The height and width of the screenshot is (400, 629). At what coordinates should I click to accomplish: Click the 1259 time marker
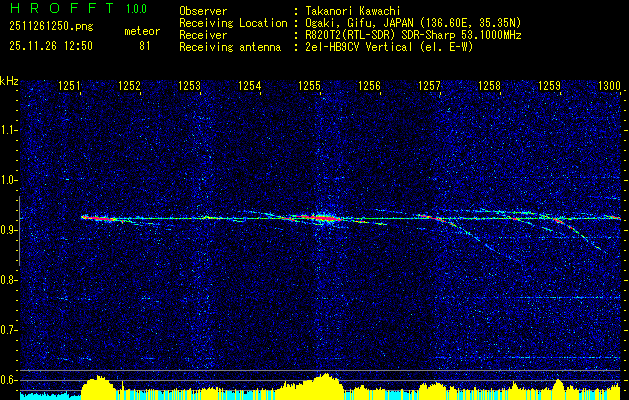point(549,85)
